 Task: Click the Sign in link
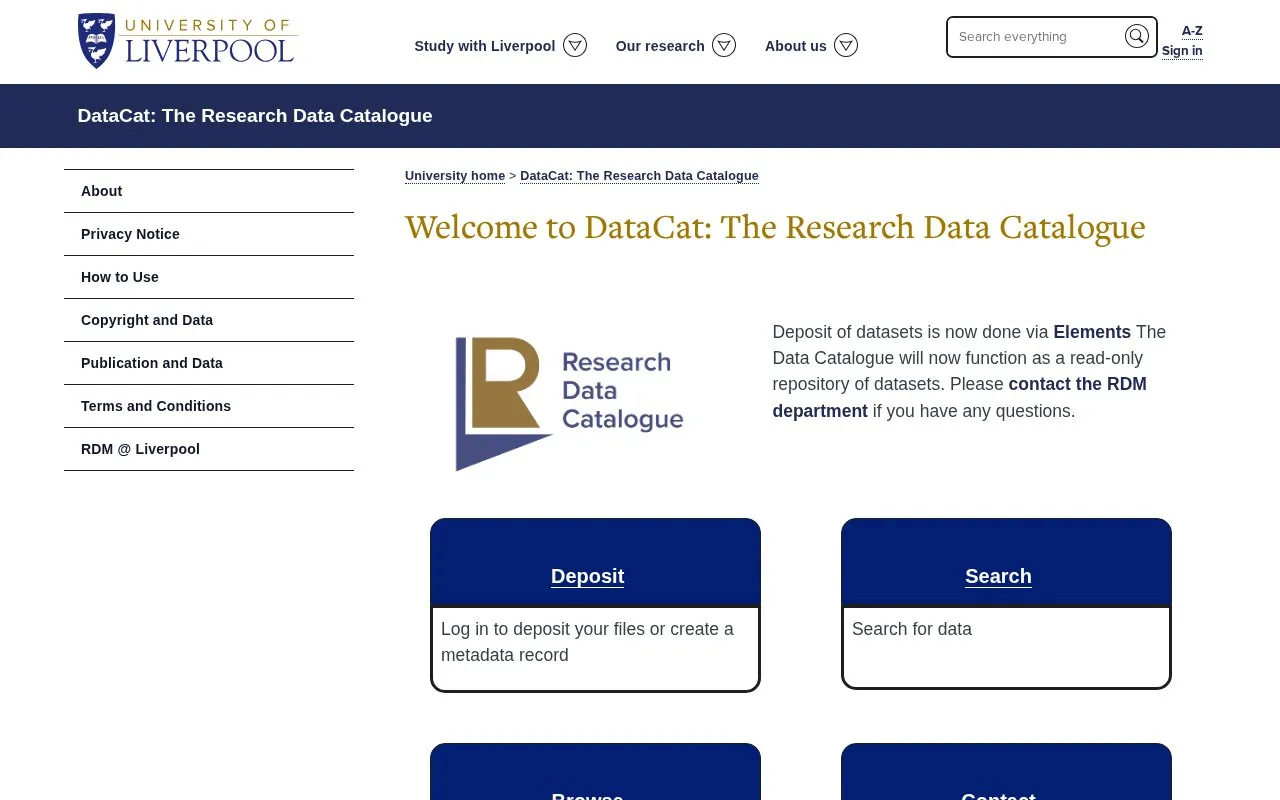tap(1182, 51)
